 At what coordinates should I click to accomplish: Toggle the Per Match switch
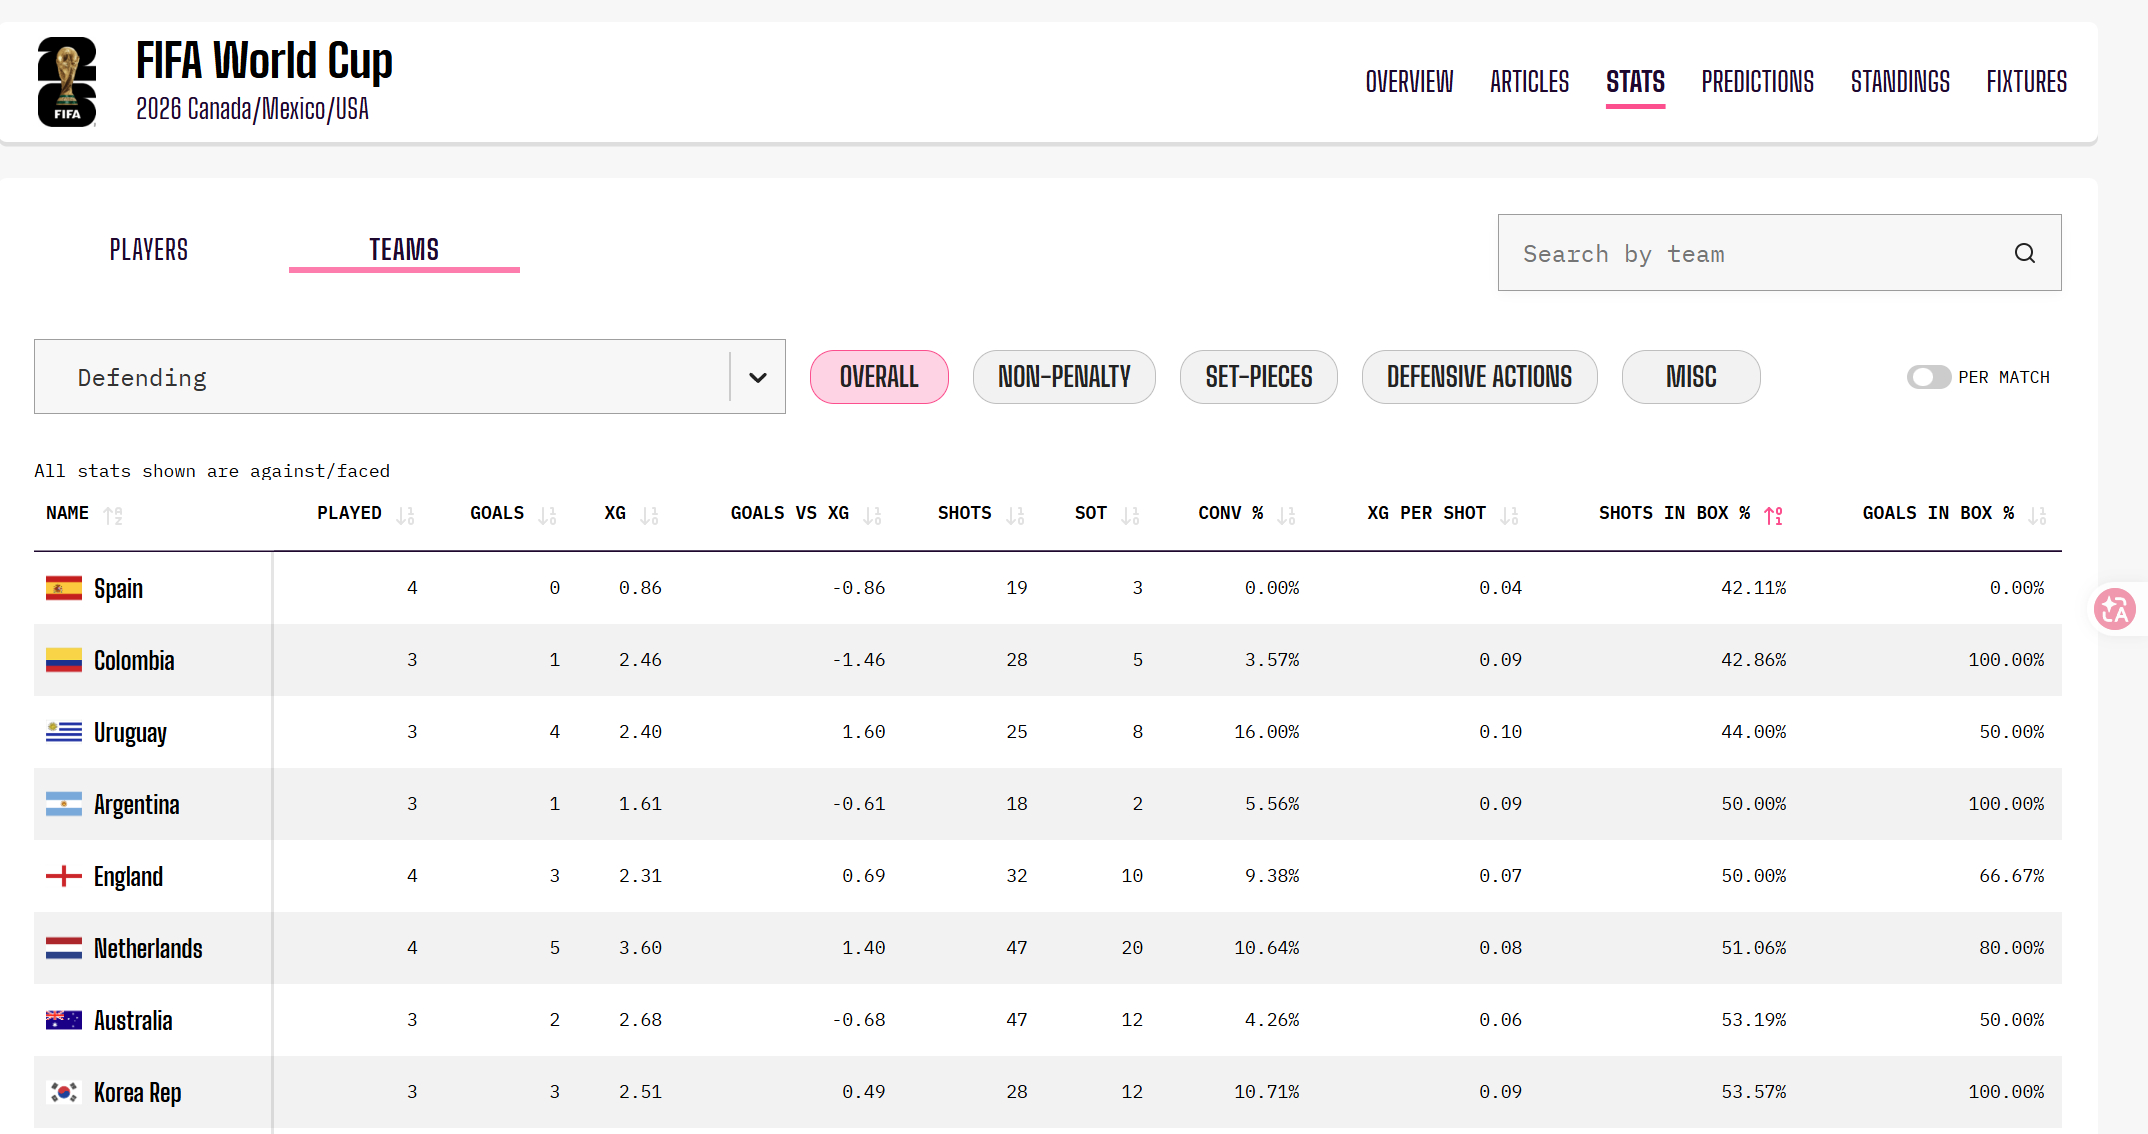pos(1928,377)
